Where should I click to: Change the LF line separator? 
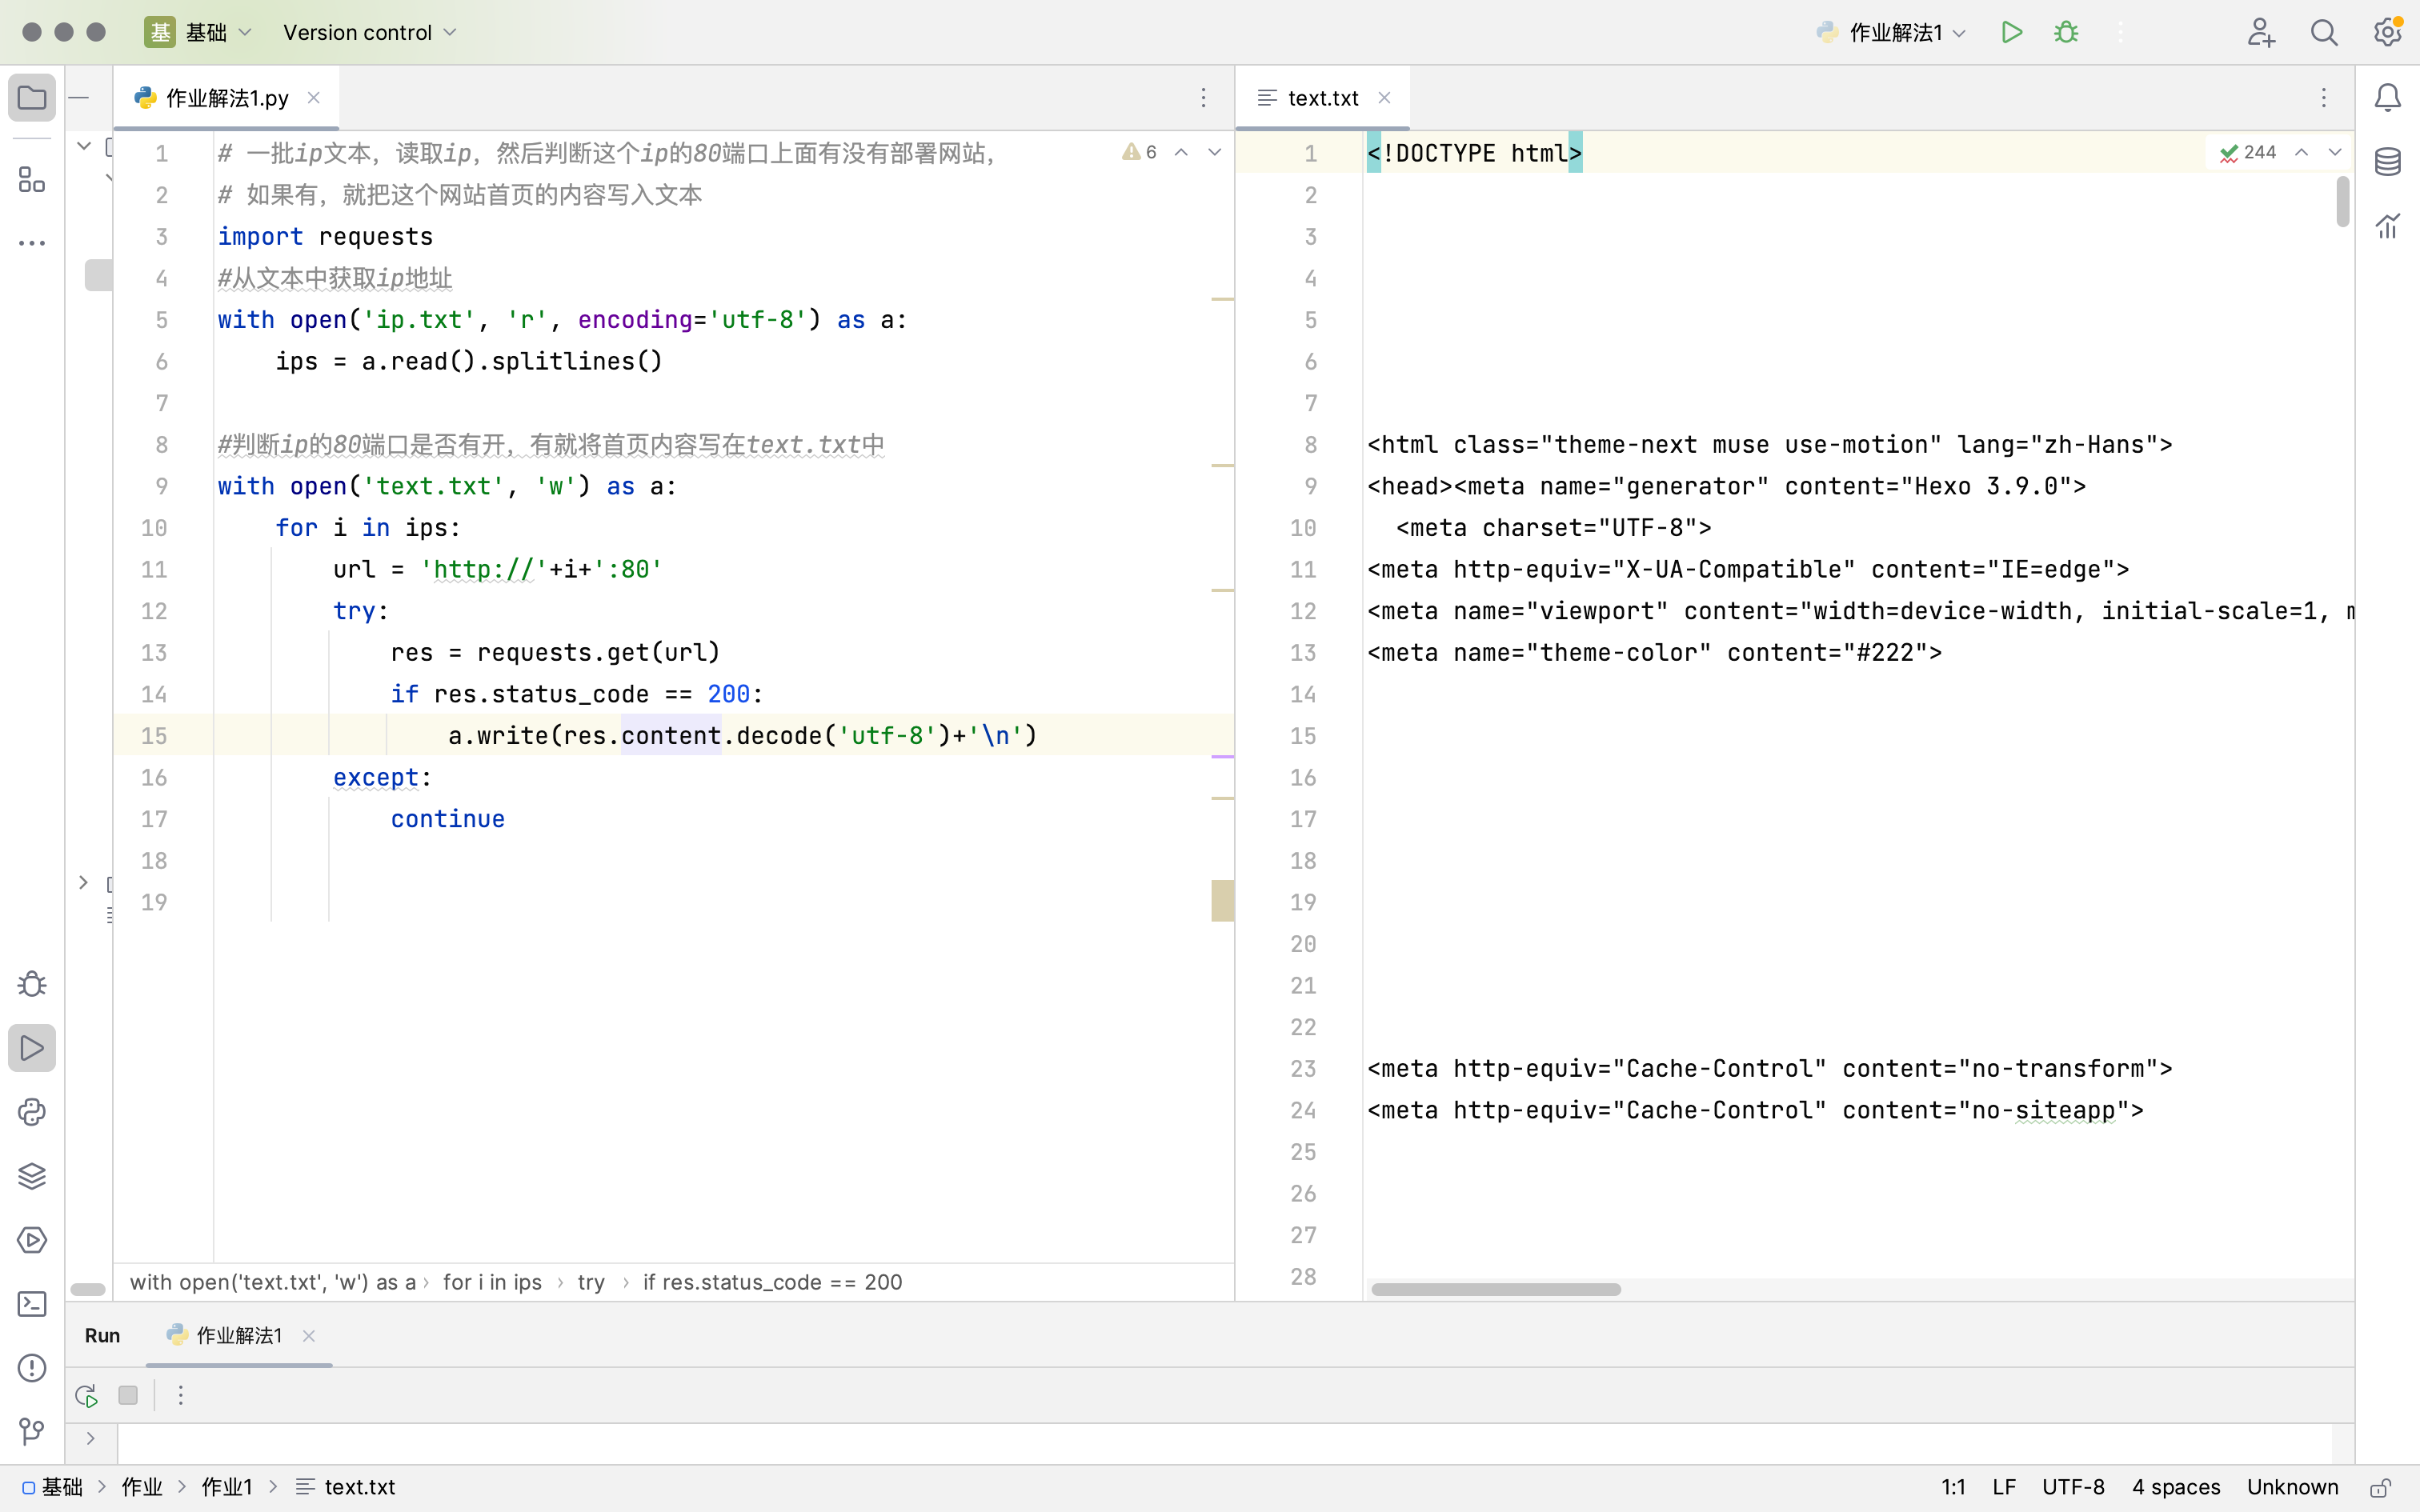click(2004, 1488)
